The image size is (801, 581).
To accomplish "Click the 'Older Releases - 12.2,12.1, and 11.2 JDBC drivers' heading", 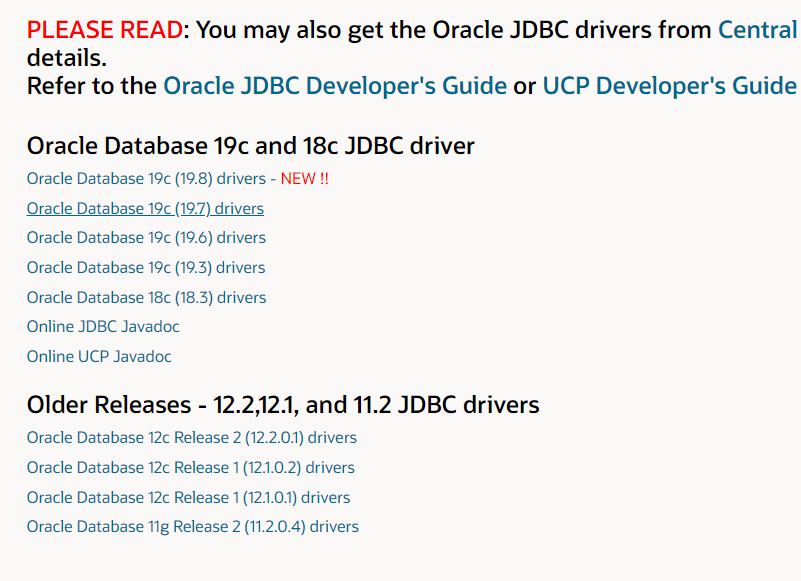I will [282, 405].
